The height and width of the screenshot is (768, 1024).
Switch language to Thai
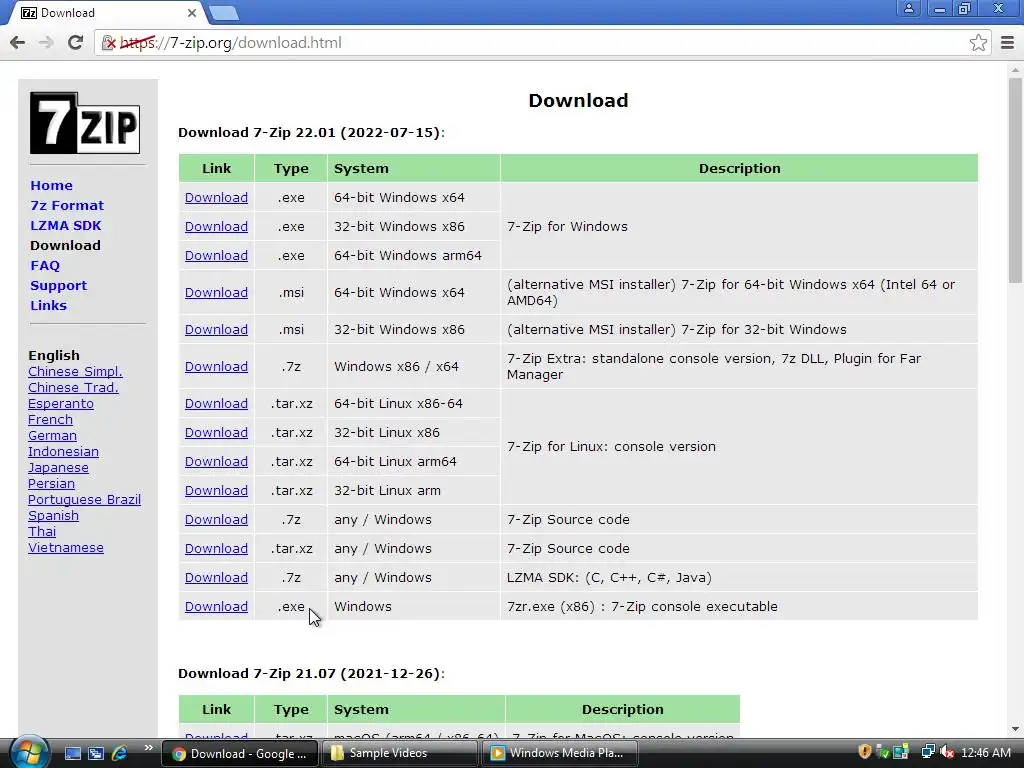[42, 532]
